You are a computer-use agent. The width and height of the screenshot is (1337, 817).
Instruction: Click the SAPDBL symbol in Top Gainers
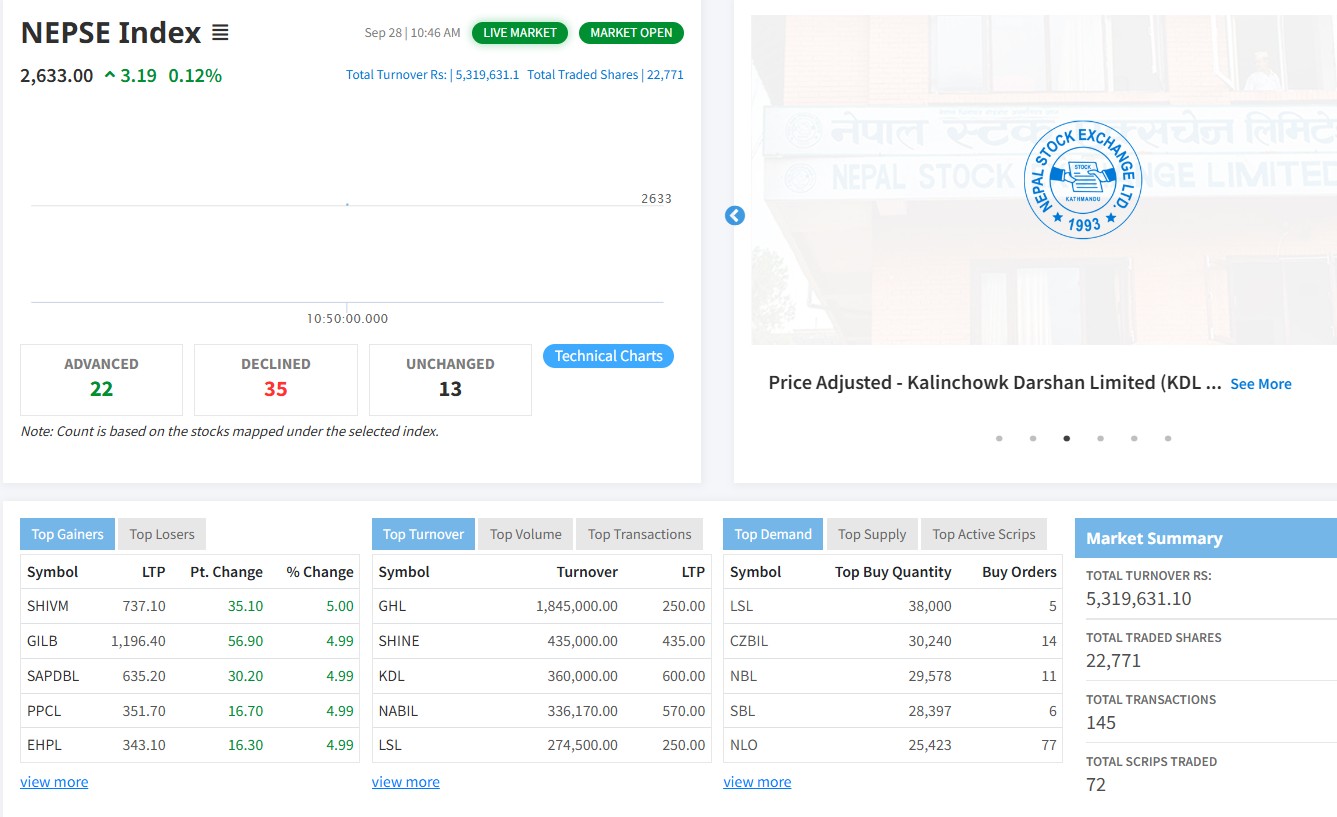pos(53,676)
